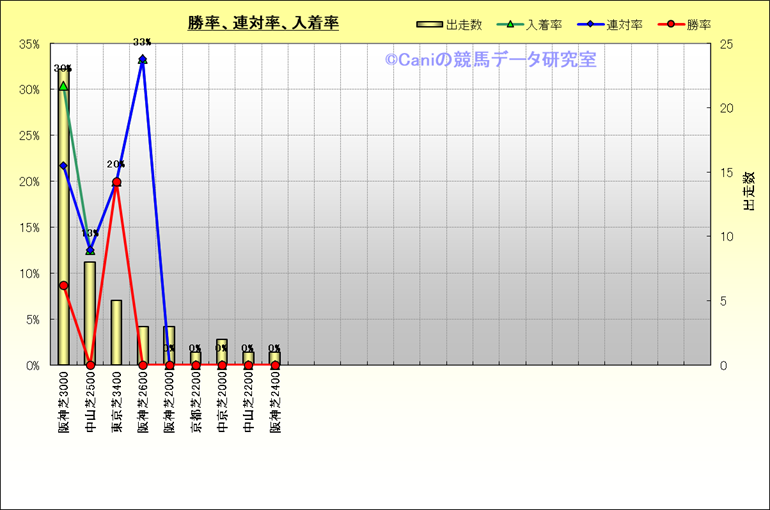Select the red 勝率 point at 阪神芝3000

[64, 285]
